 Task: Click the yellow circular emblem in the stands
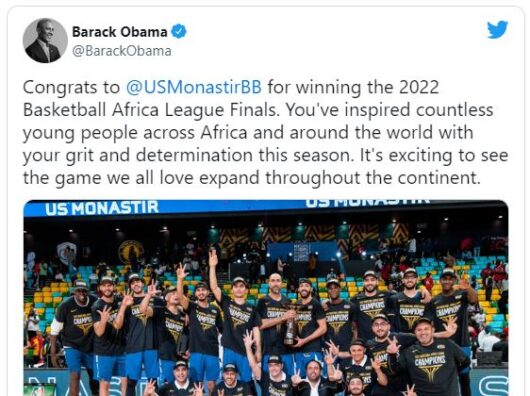click(131, 252)
